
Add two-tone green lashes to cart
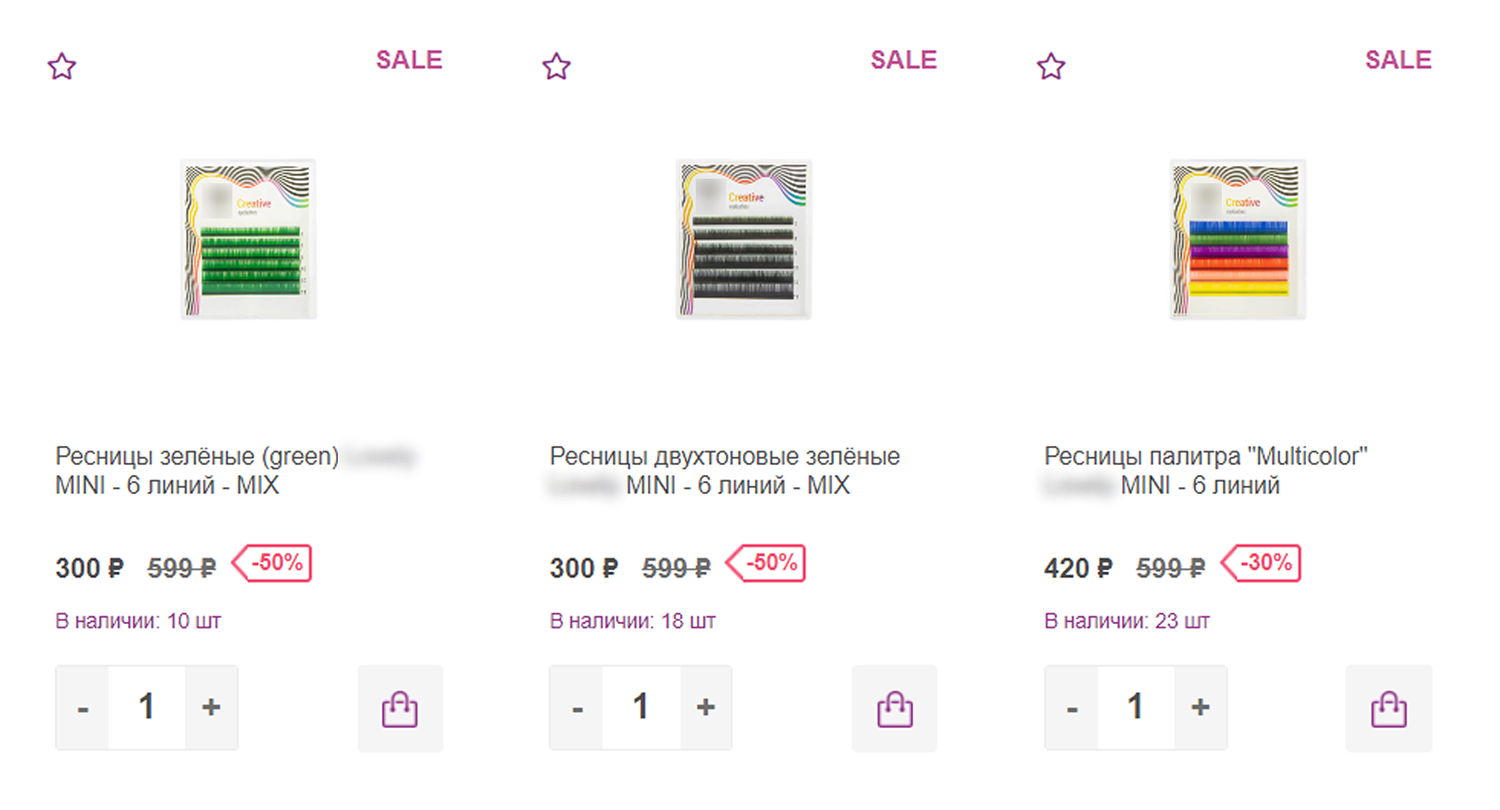point(894,708)
